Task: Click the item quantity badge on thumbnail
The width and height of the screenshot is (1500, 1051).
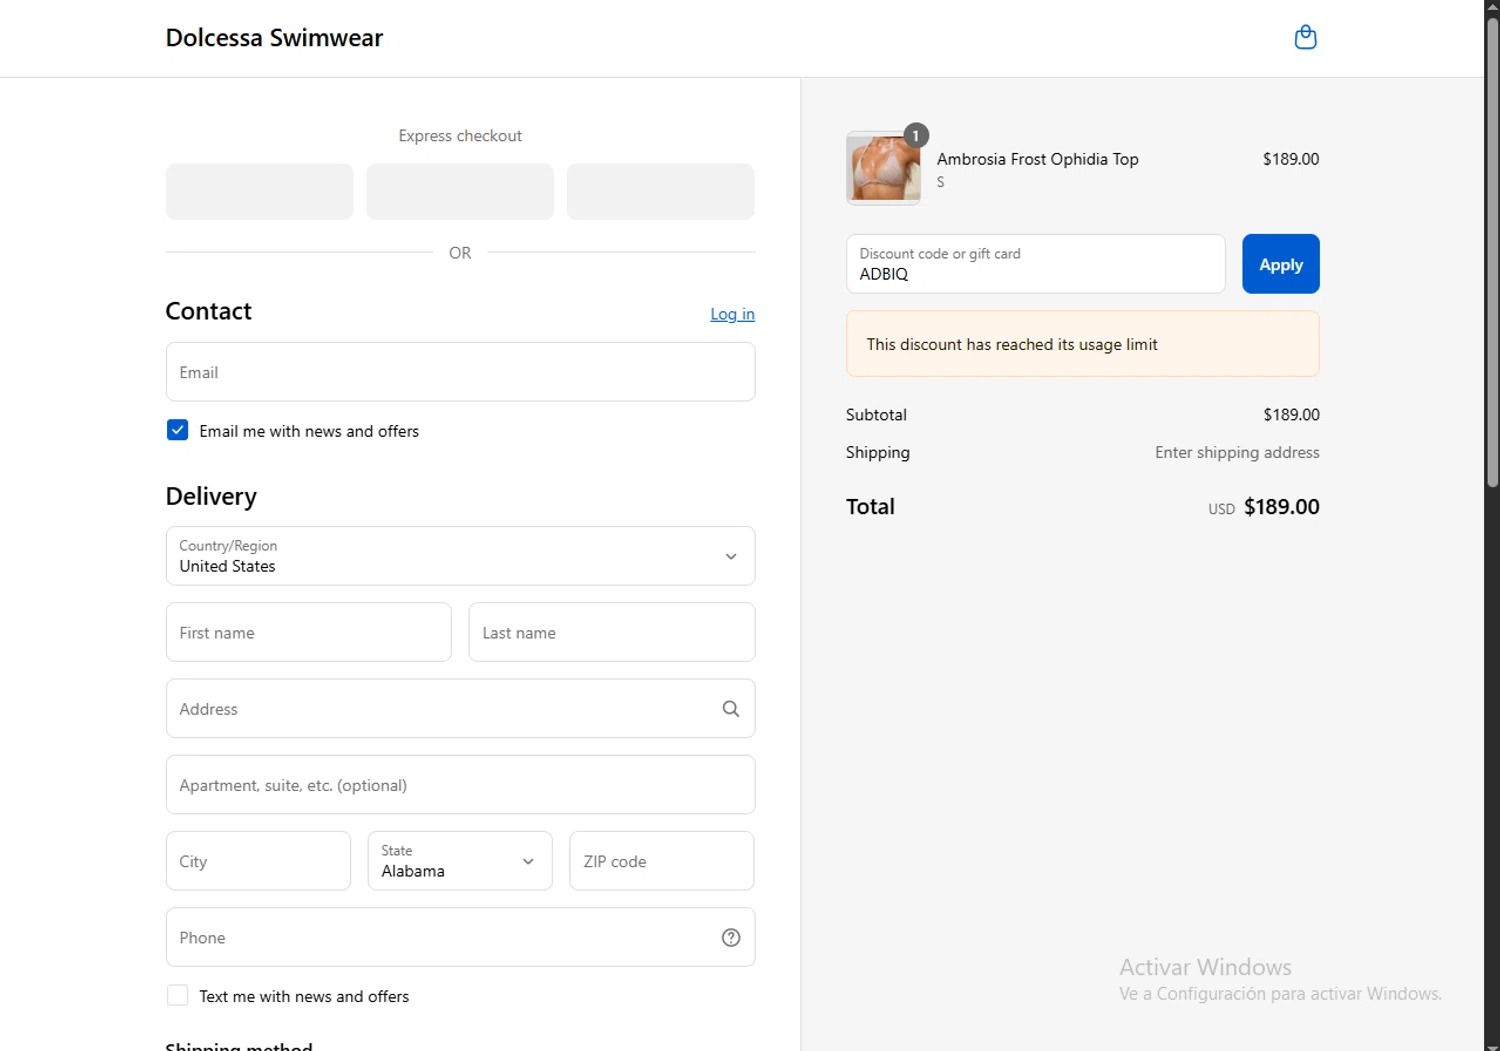Action: coord(916,136)
